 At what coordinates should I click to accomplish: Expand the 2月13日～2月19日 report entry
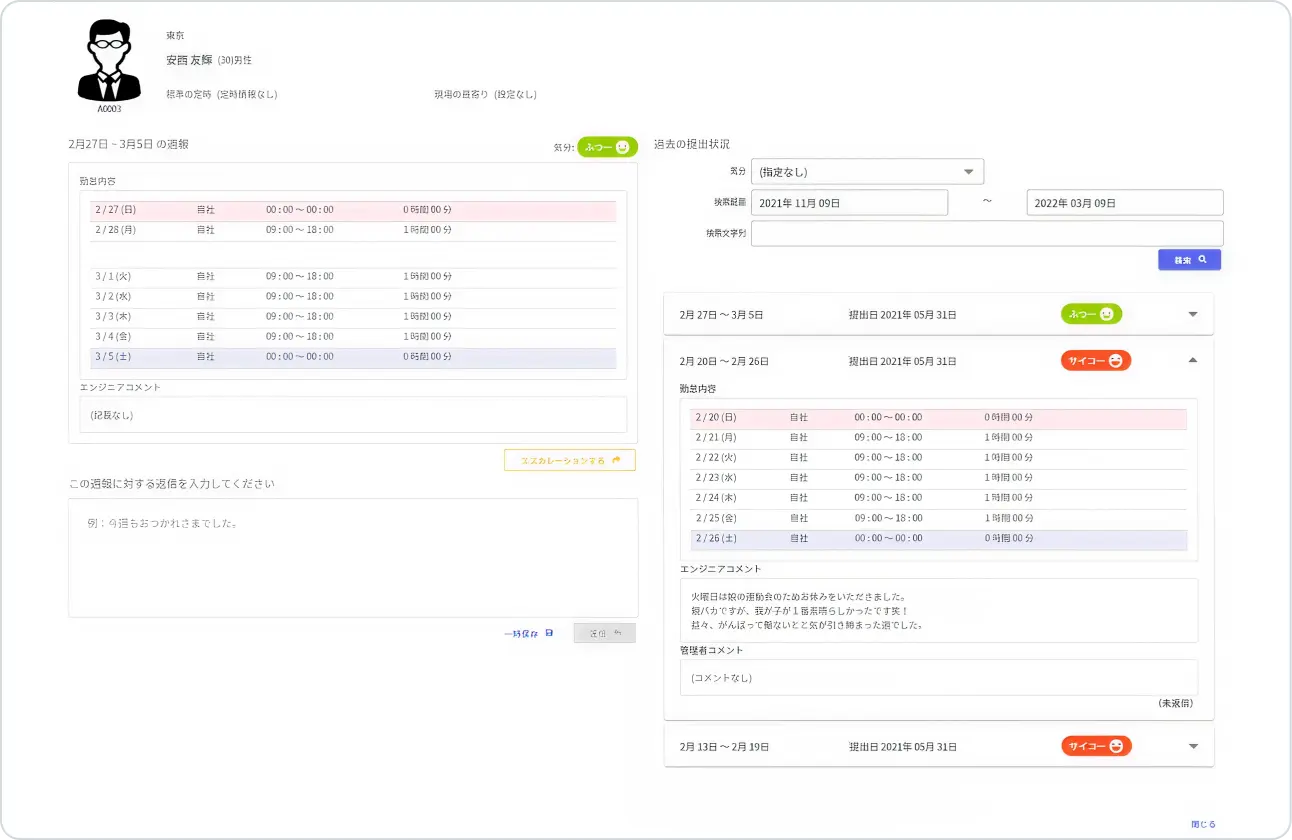pos(1192,745)
